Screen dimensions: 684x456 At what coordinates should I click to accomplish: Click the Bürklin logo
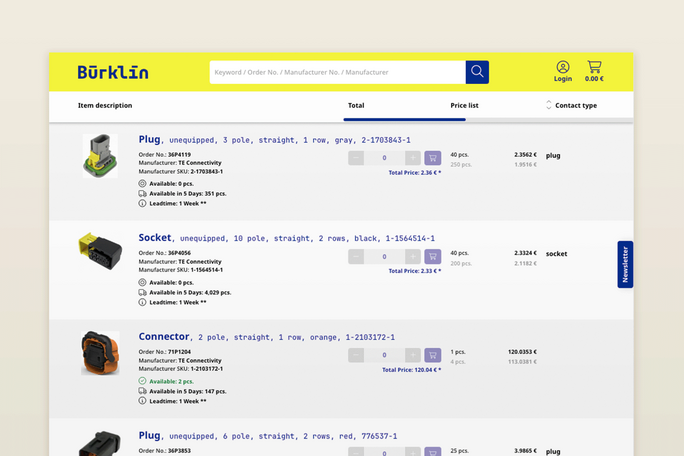click(113, 72)
